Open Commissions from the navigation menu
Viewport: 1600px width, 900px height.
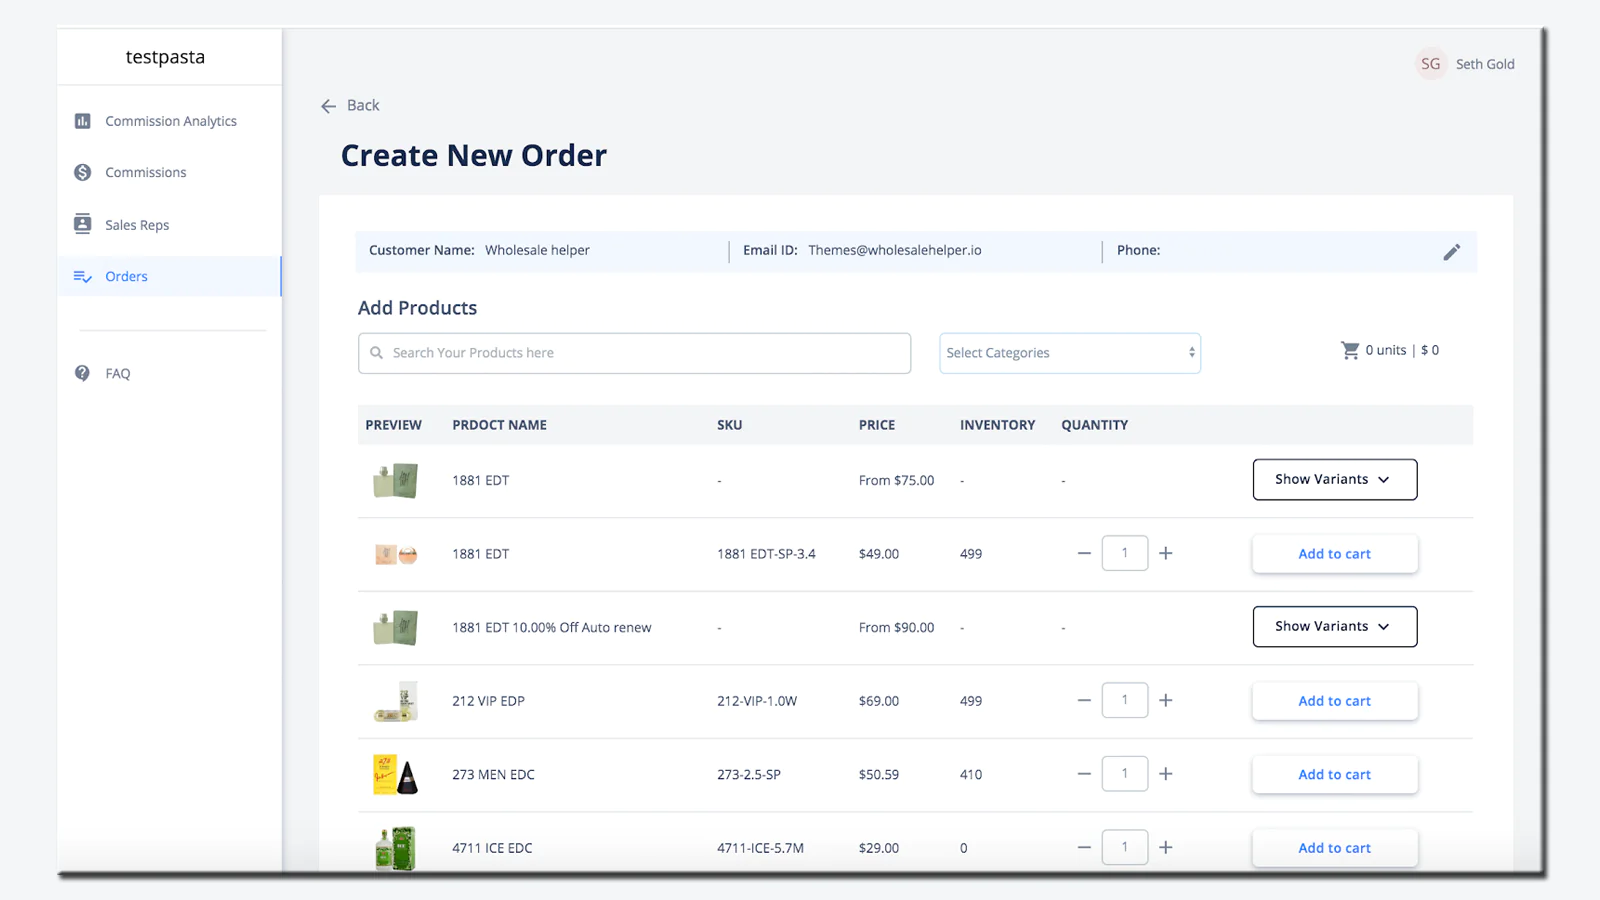[145, 172]
